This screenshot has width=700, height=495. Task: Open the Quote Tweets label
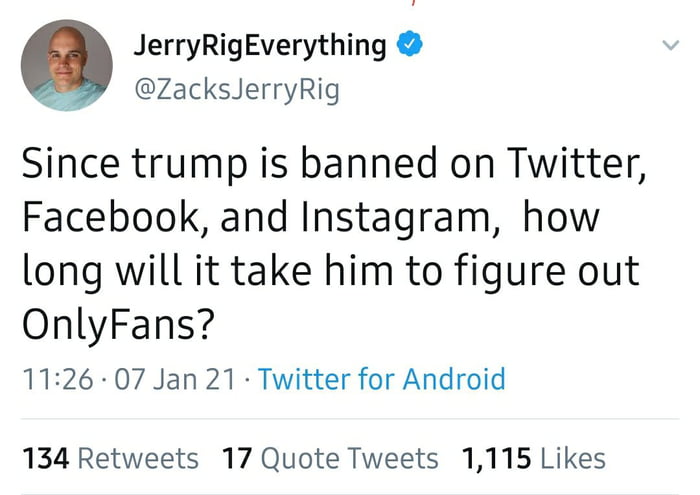click(349, 458)
